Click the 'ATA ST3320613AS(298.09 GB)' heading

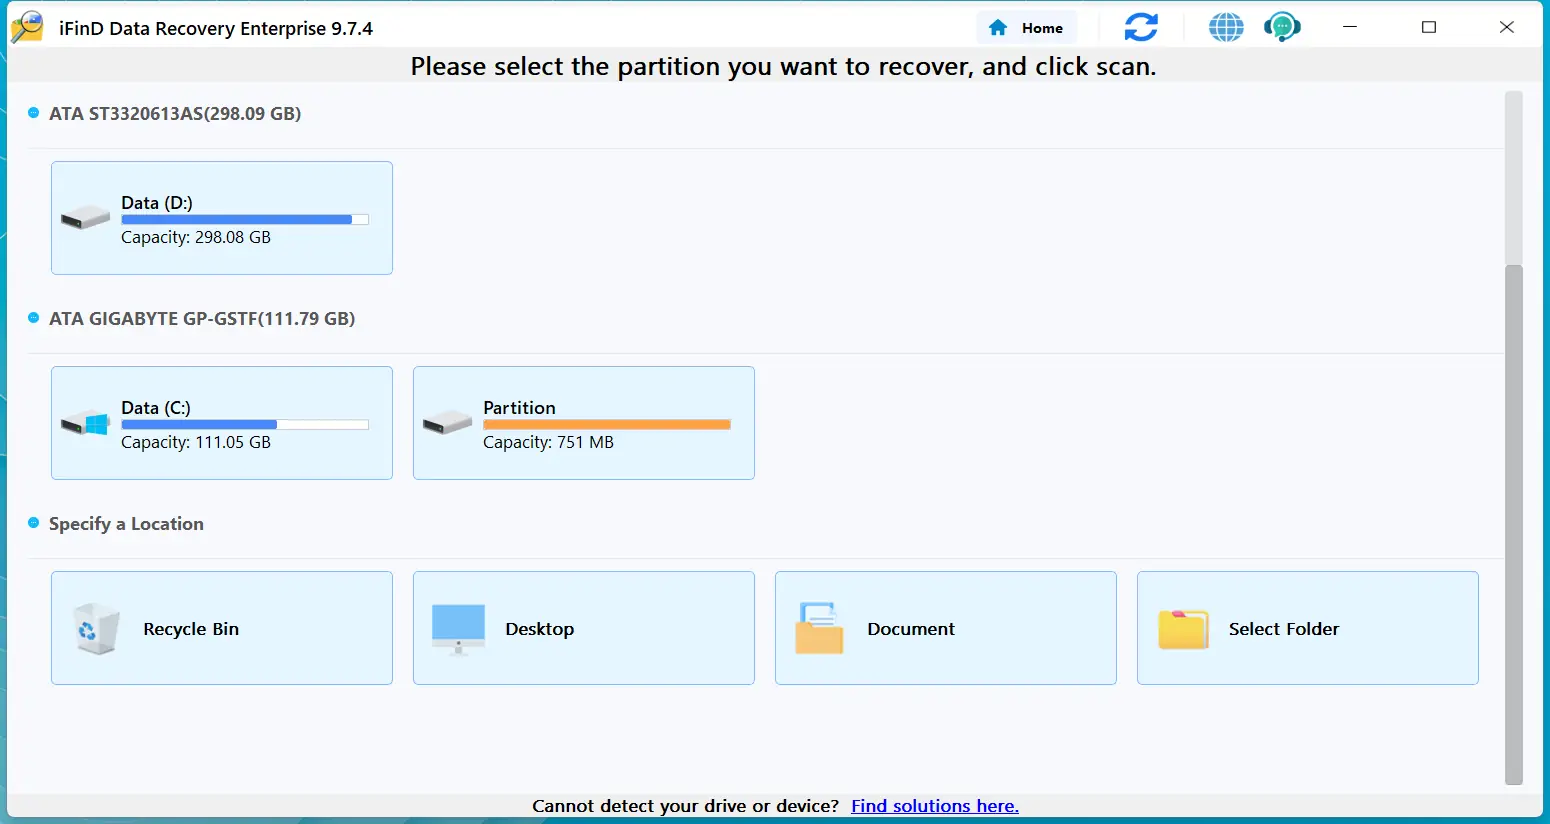(x=175, y=114)
